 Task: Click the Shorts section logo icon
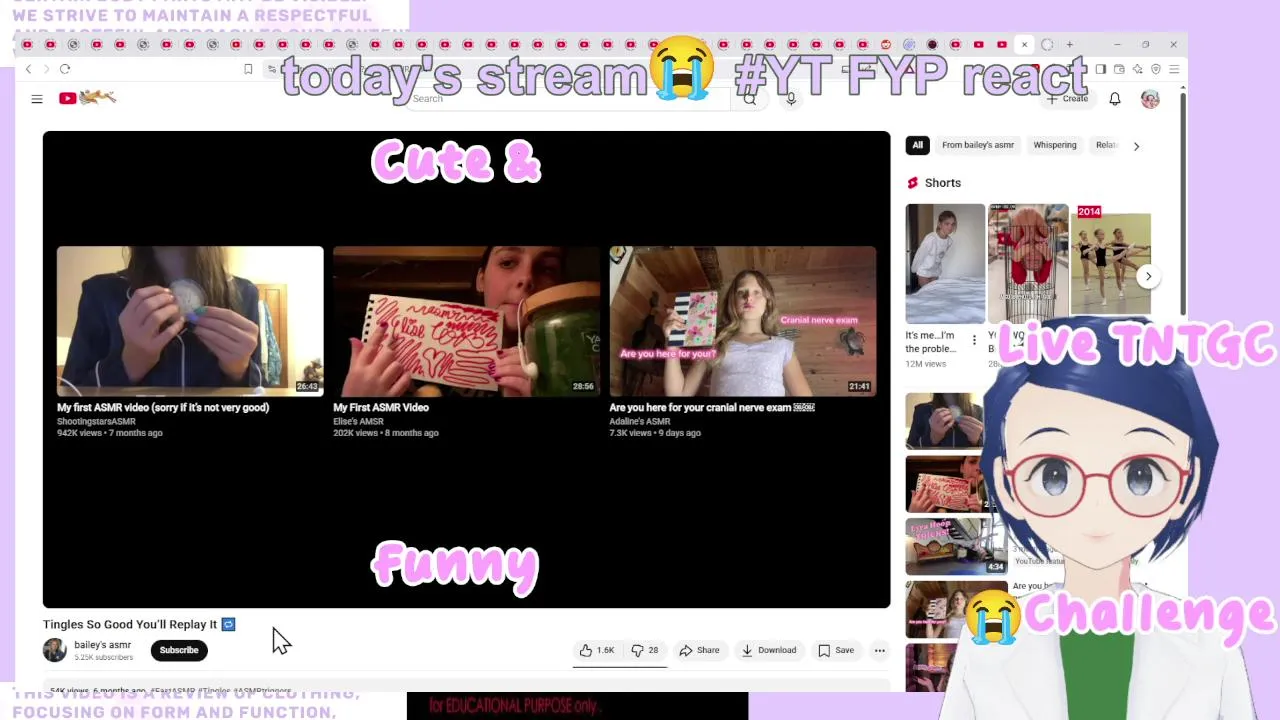point(912,183)
